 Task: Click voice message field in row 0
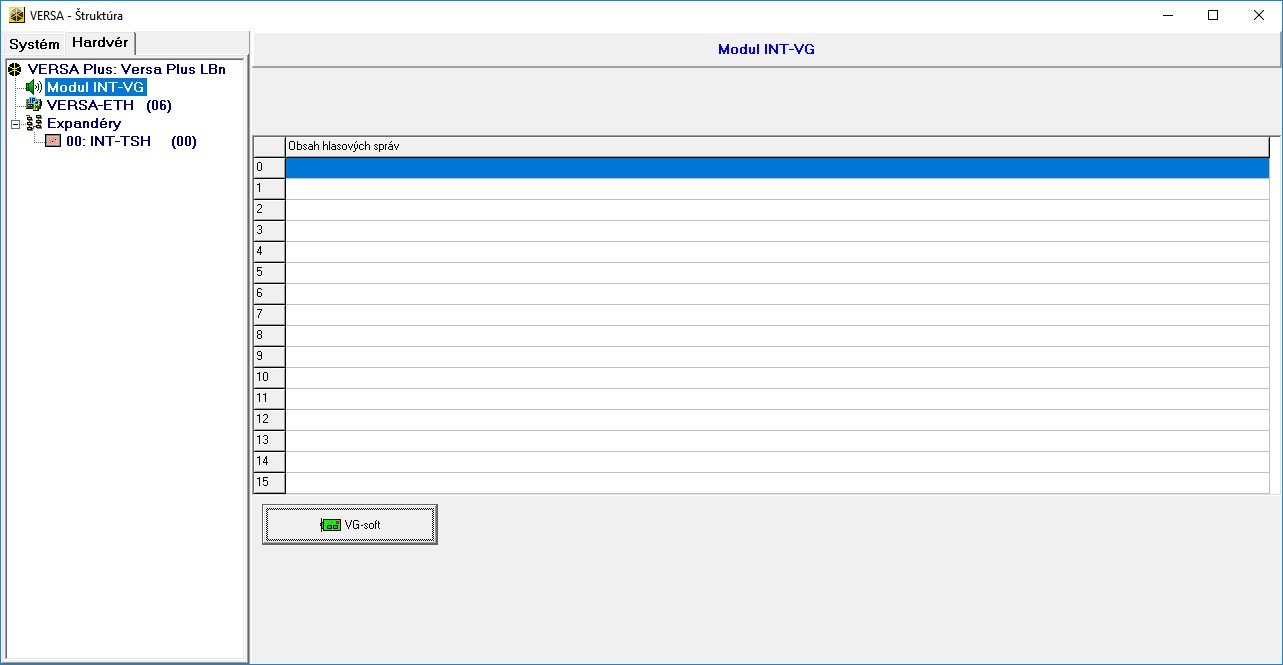pyautogui.click(x=776, y=168)
